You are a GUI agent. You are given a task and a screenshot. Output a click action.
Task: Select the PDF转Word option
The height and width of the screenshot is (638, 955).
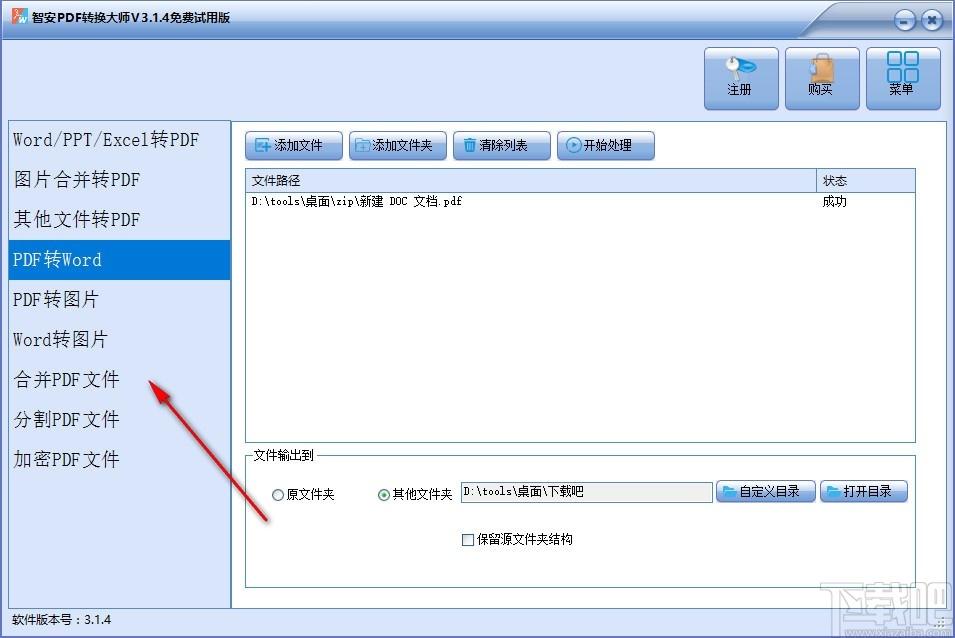pos(119,260)
